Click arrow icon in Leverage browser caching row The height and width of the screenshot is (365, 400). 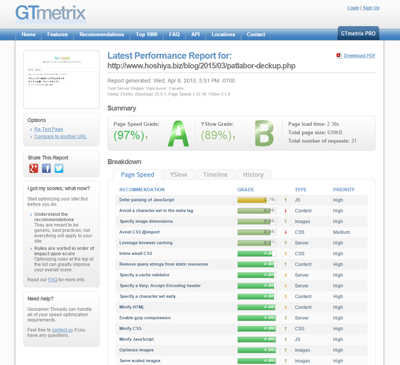click(x=286, y=243)
